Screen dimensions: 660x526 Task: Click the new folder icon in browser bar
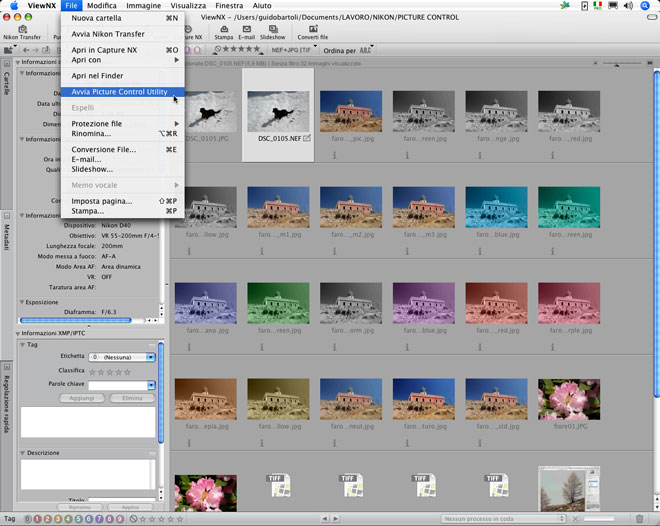[8, 50]
